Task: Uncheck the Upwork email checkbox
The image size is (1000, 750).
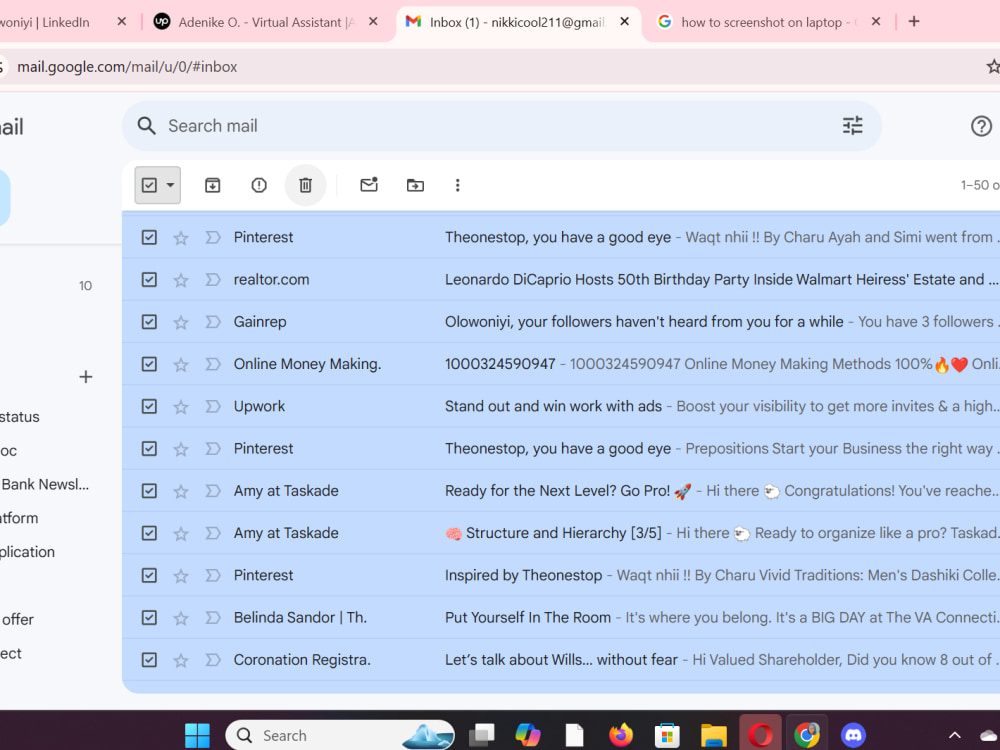Action: pyautogui.click(x=149, y=406)
